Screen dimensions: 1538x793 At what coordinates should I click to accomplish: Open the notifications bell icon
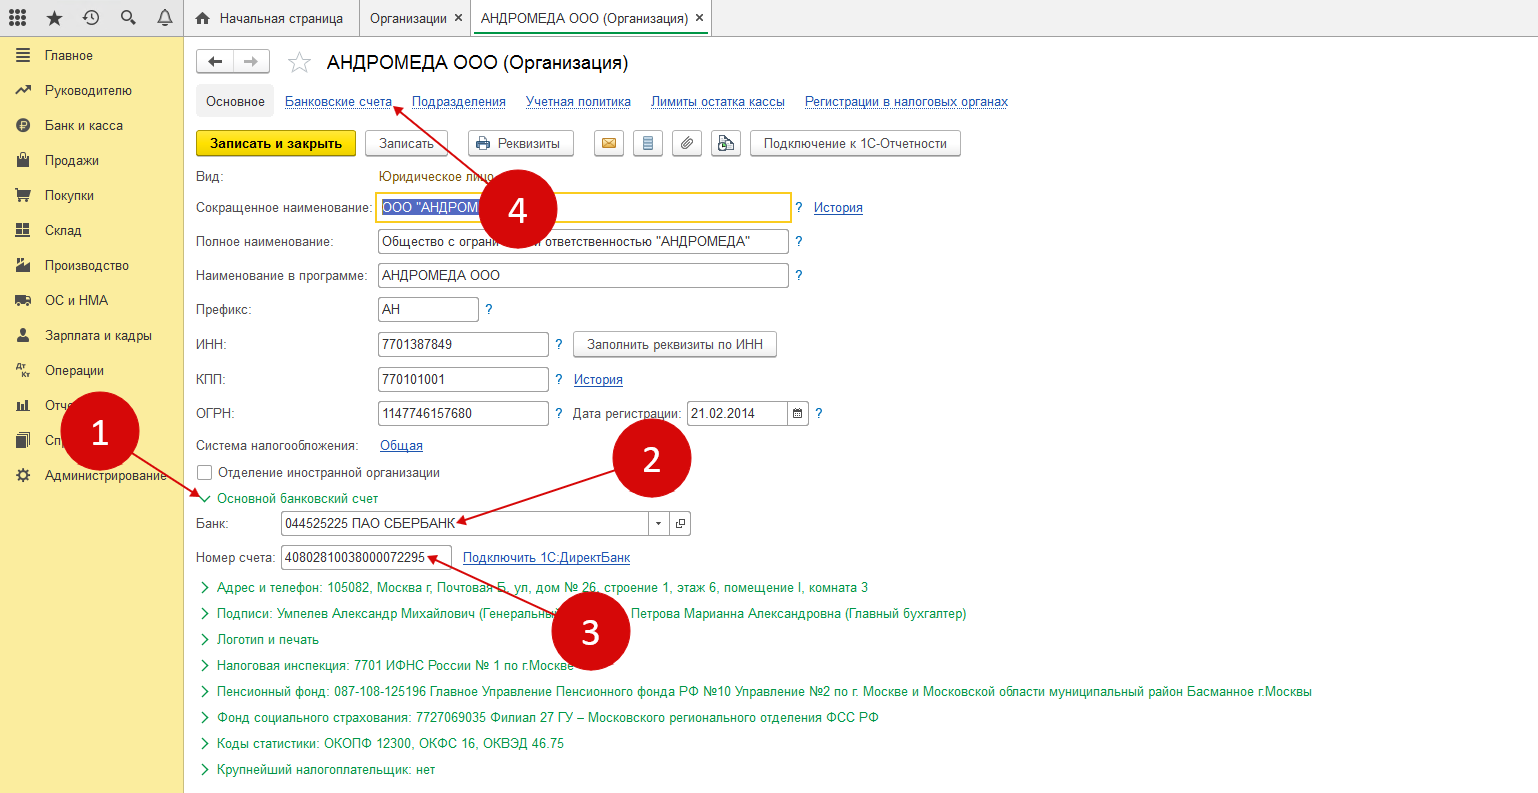pos(165,18)
